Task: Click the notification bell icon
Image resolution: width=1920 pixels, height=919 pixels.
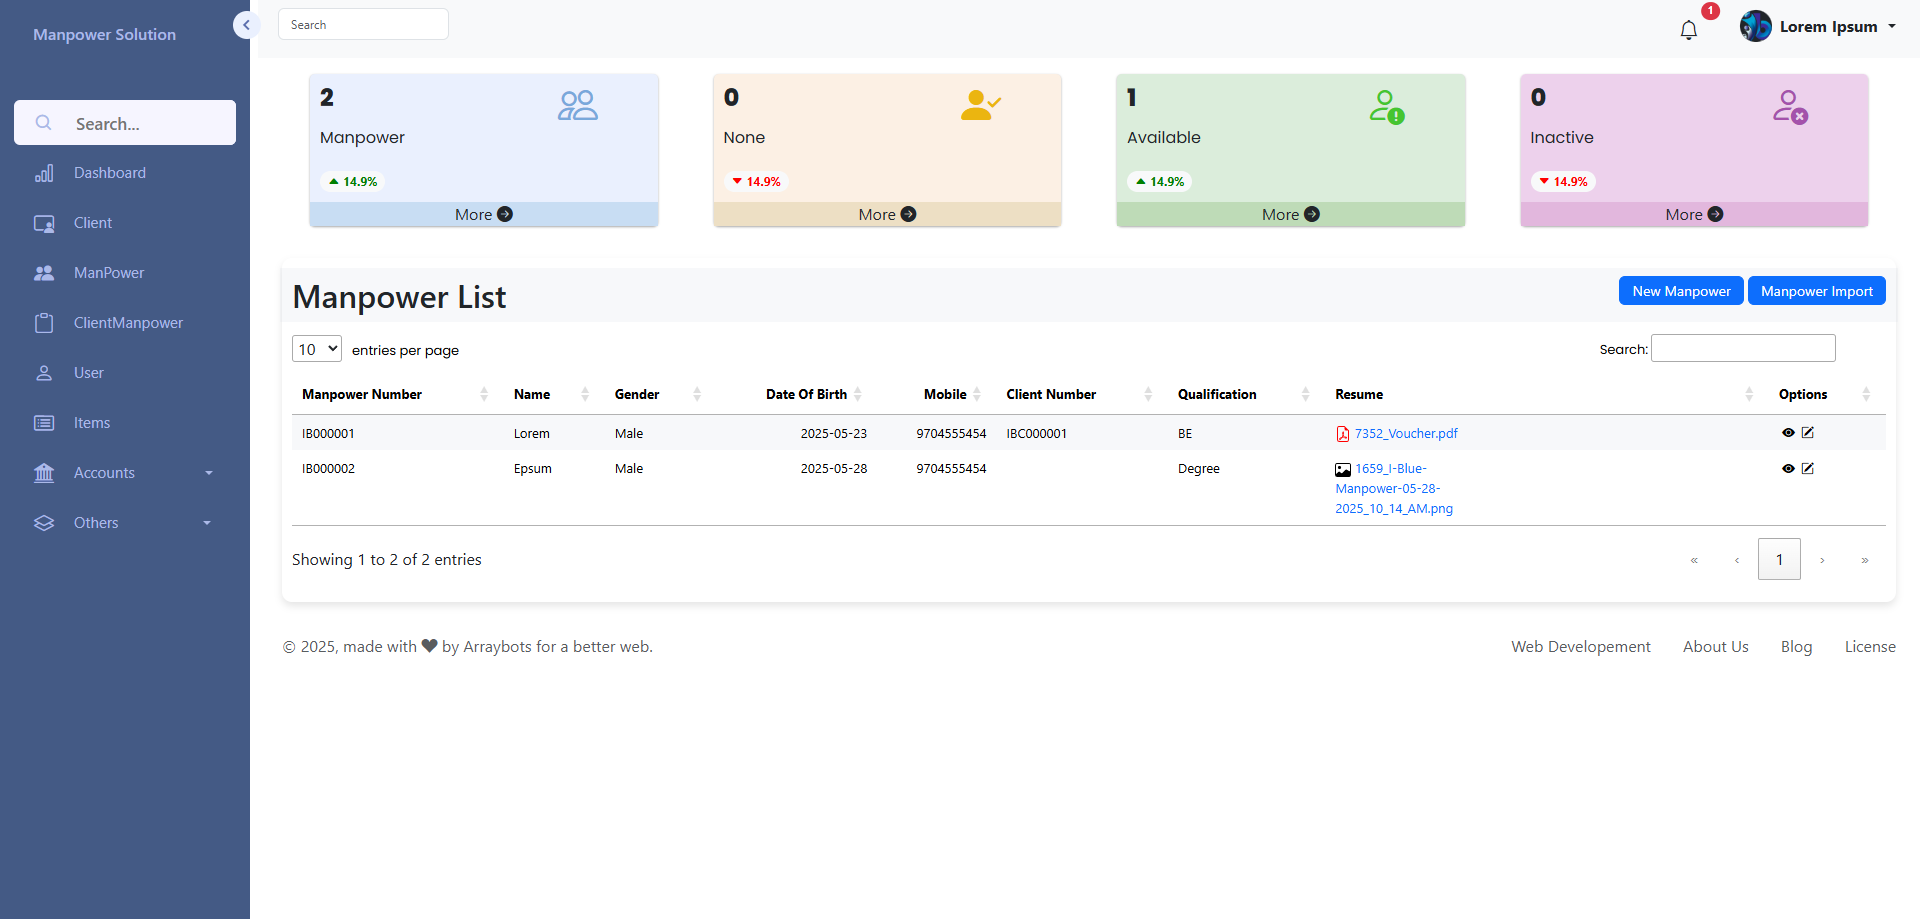Action: tap(1688, 30)
